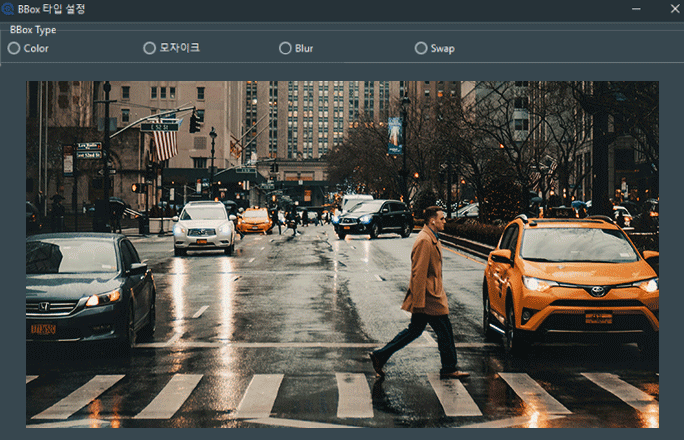Image resolution: width=684 pixels, height=440 pixels.
Task: Click the BBox 타입 설정 title text
Action: [x=51, y=9]
